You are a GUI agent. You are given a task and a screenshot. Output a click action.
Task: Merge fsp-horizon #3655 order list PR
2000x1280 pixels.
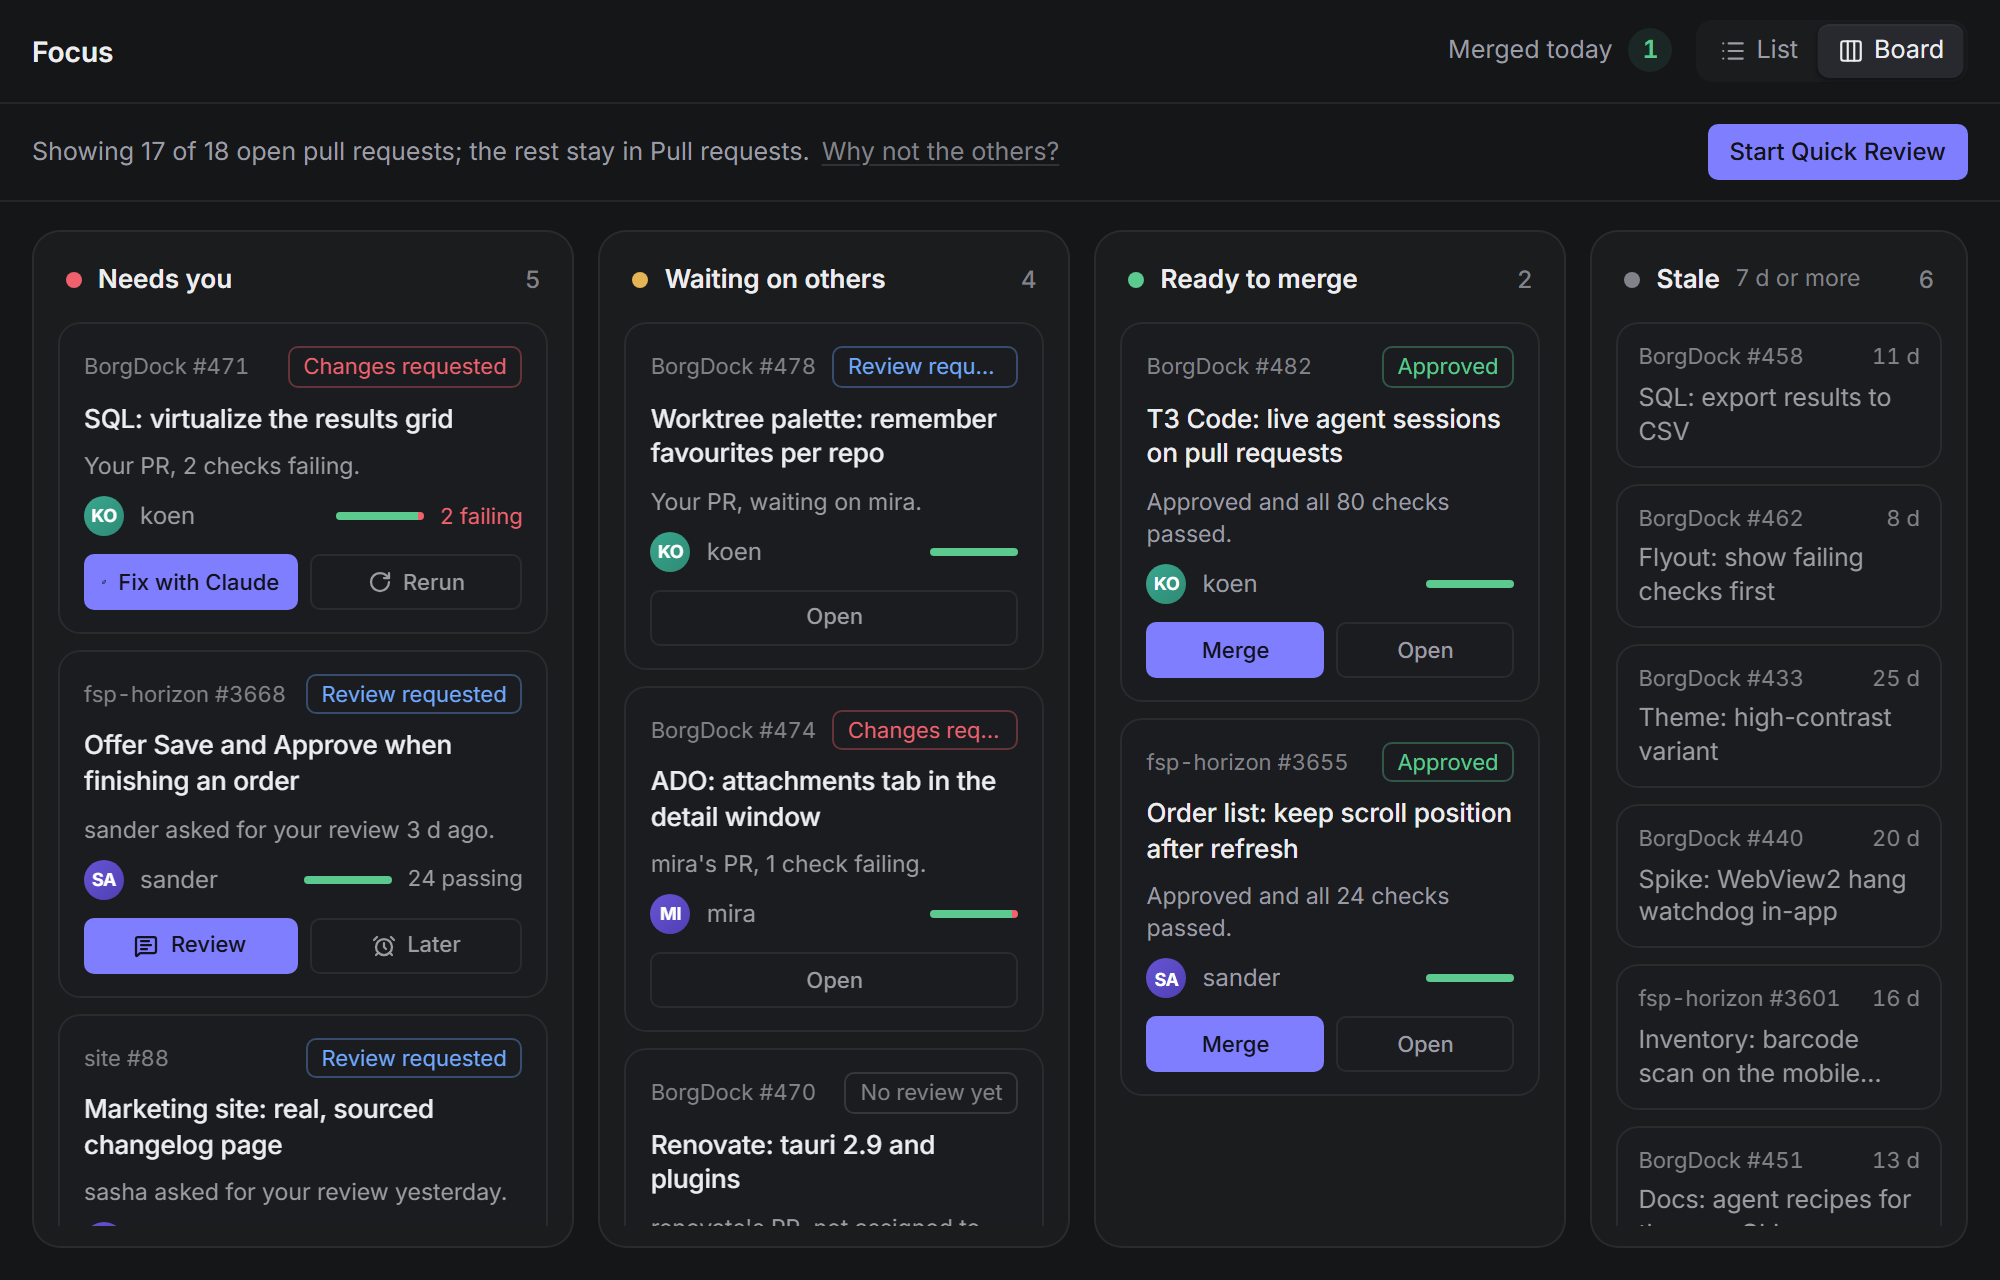1235,1044
